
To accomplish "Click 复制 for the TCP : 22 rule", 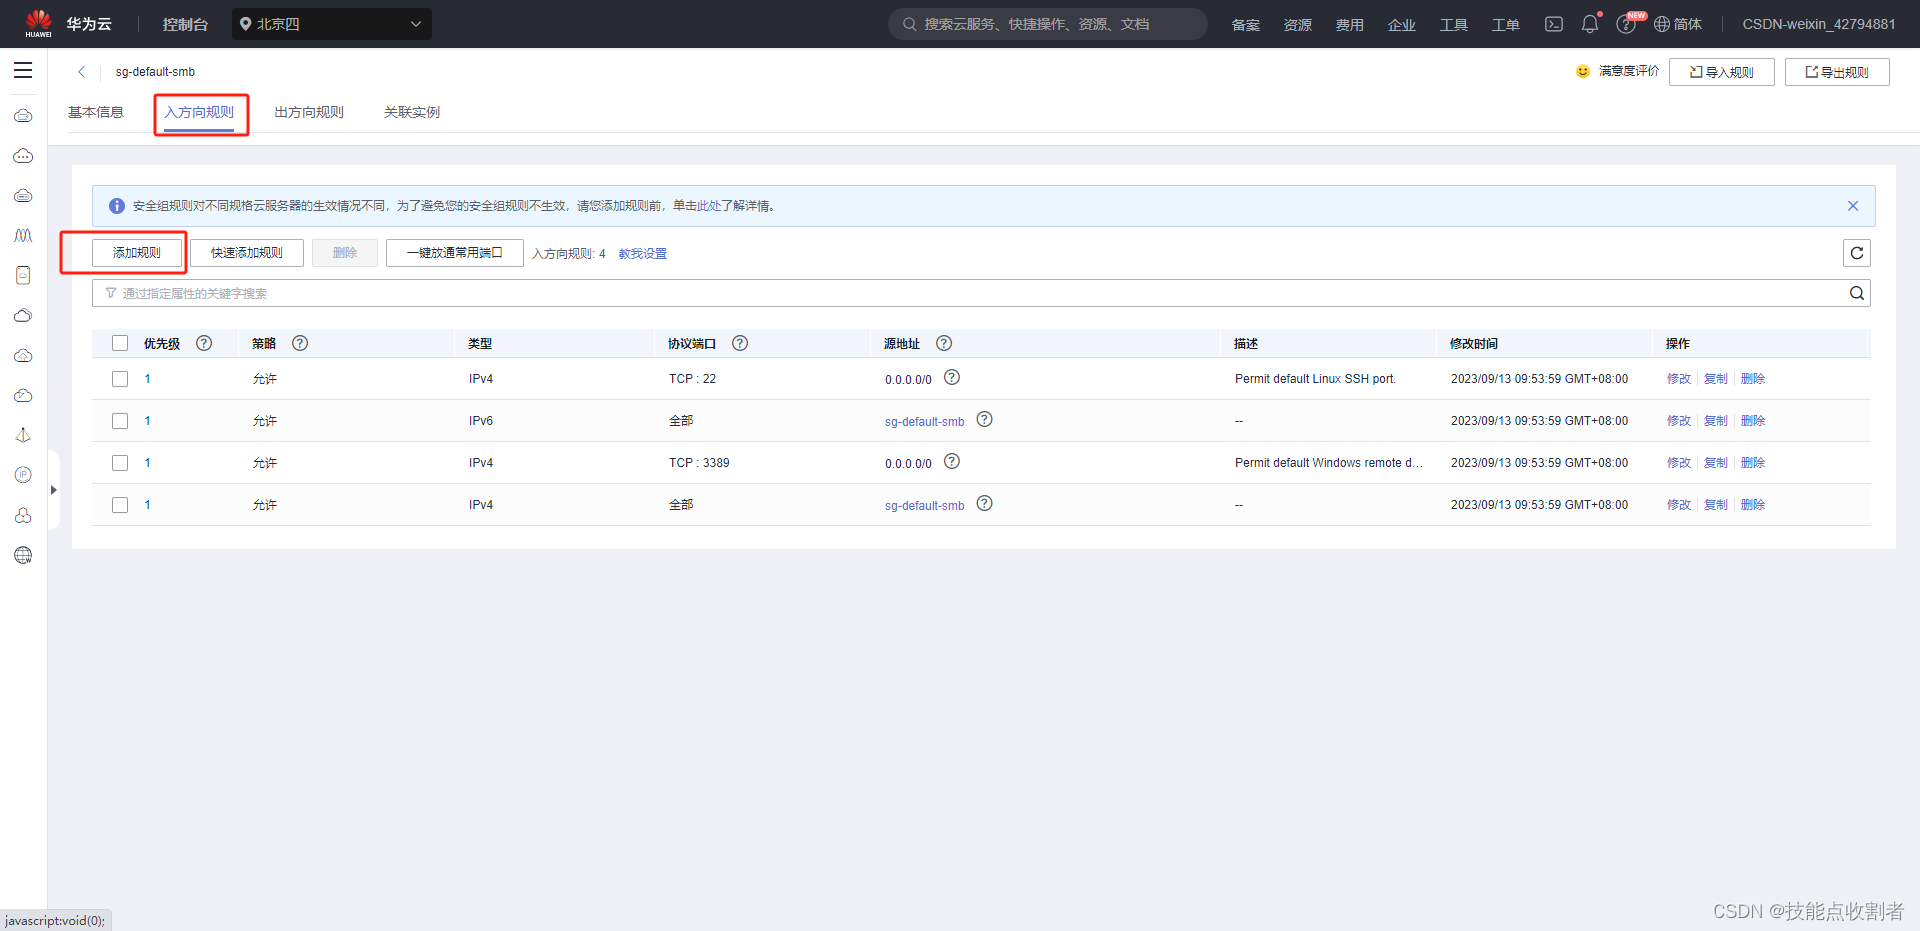I will point(1716,379).
